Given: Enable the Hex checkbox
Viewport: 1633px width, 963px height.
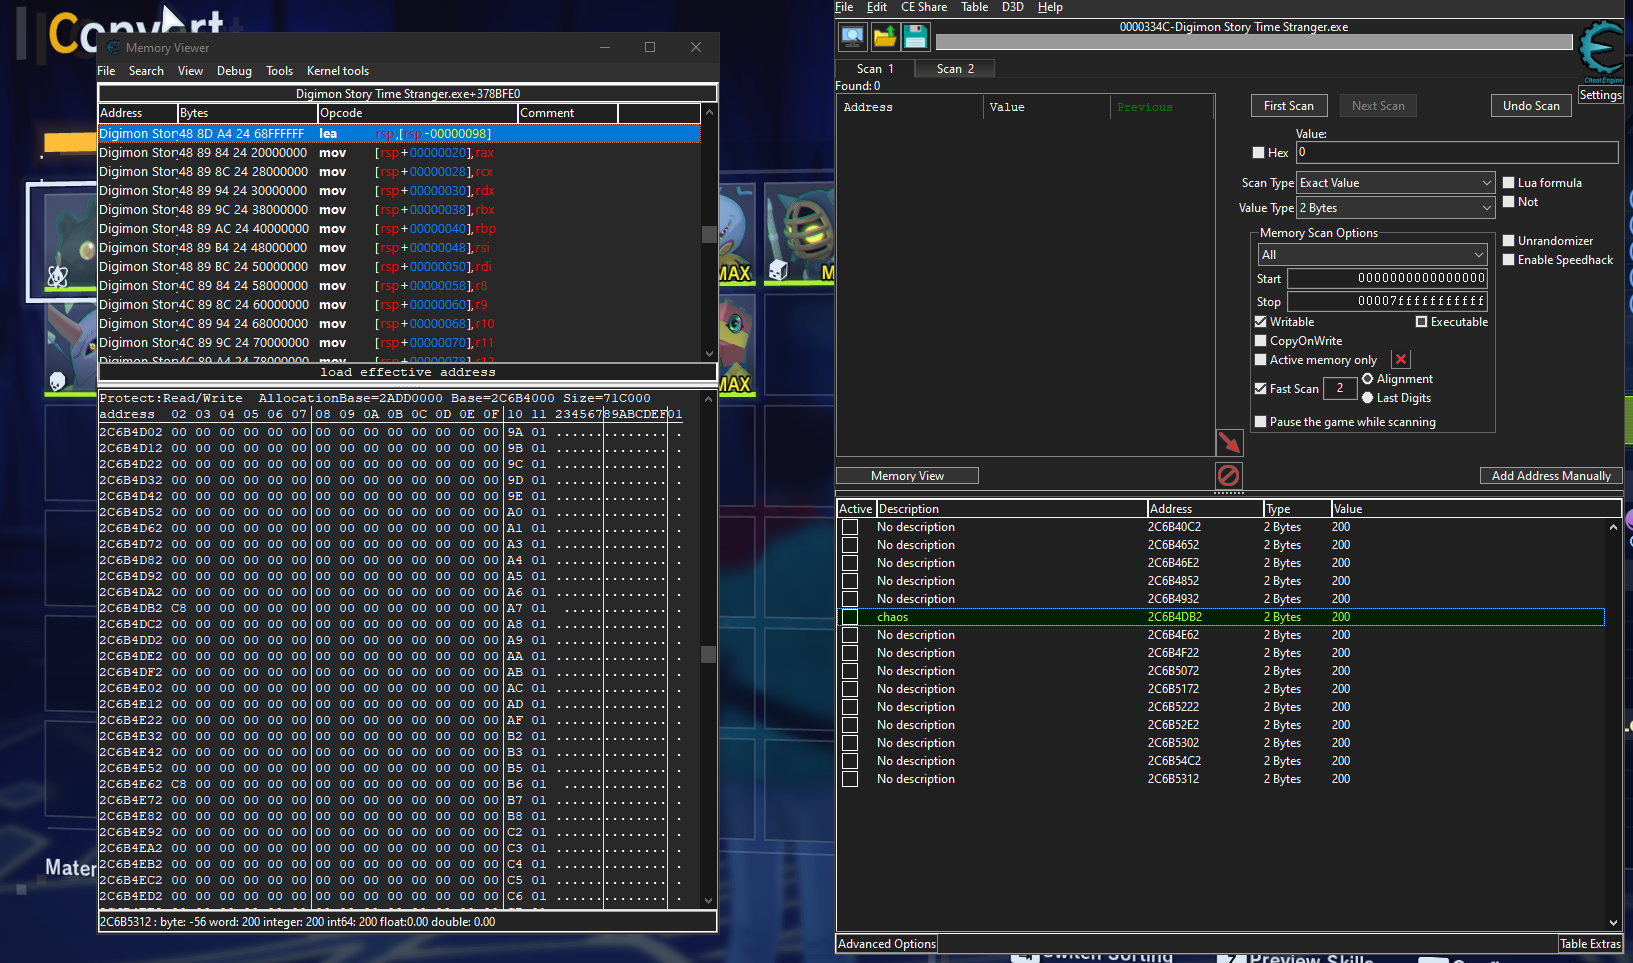Looking at the screenshot, I should [1259, 153].
